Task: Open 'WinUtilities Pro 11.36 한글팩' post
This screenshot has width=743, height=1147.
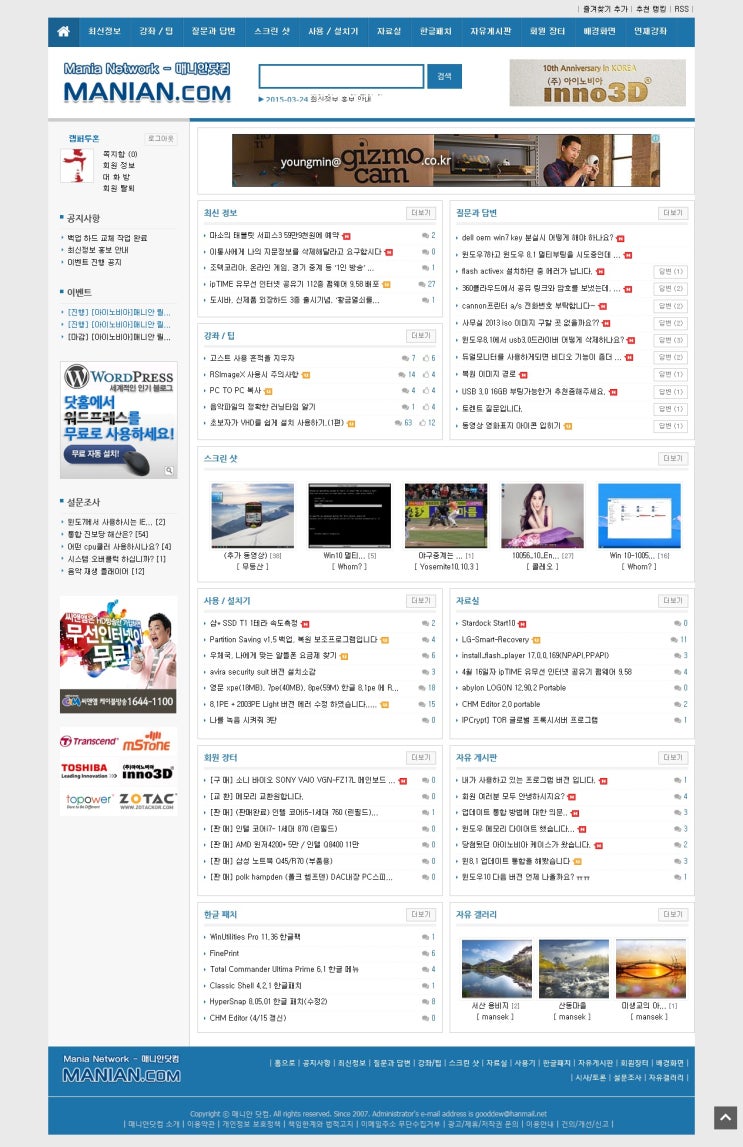Action: (x=254, y=937)
